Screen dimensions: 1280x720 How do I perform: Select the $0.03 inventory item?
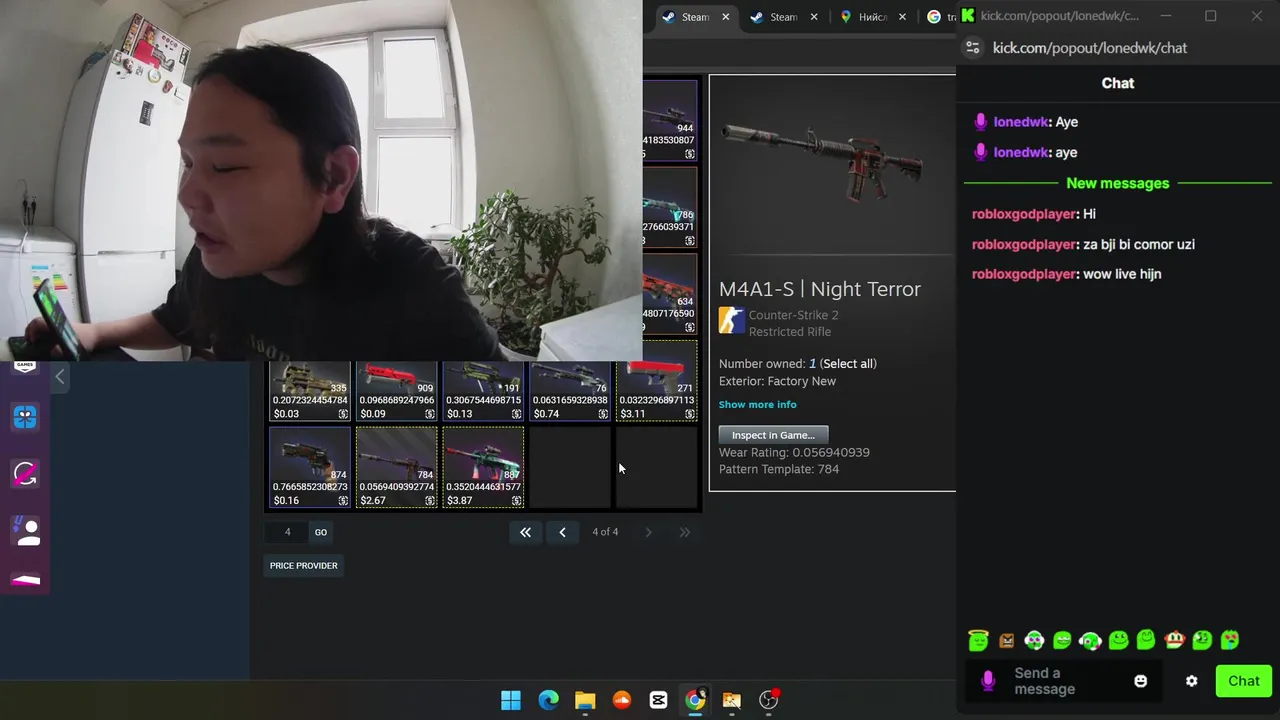tap(310, 391)
